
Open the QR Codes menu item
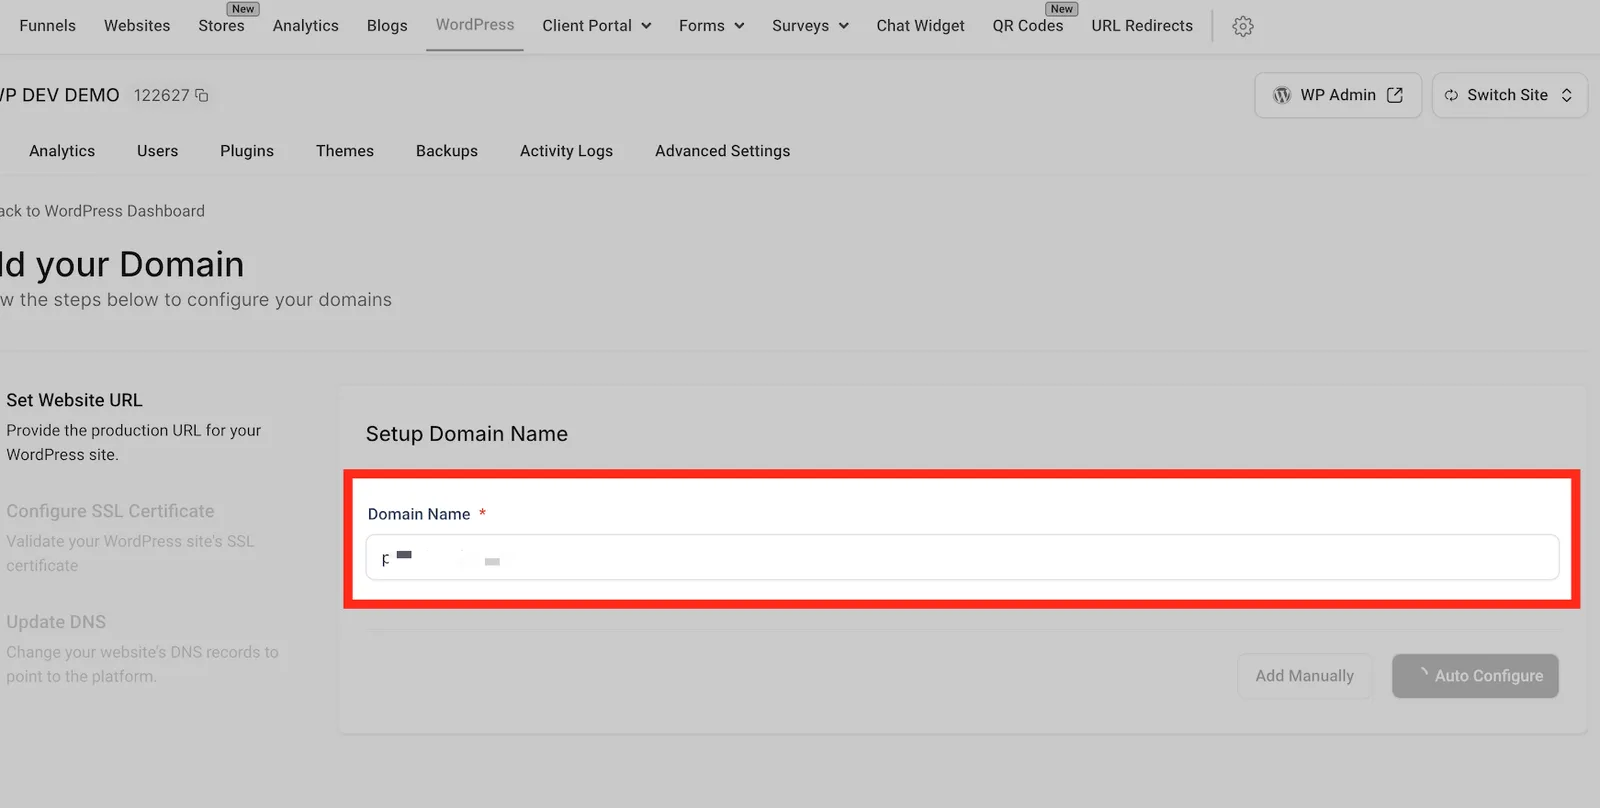(1028, 26)
